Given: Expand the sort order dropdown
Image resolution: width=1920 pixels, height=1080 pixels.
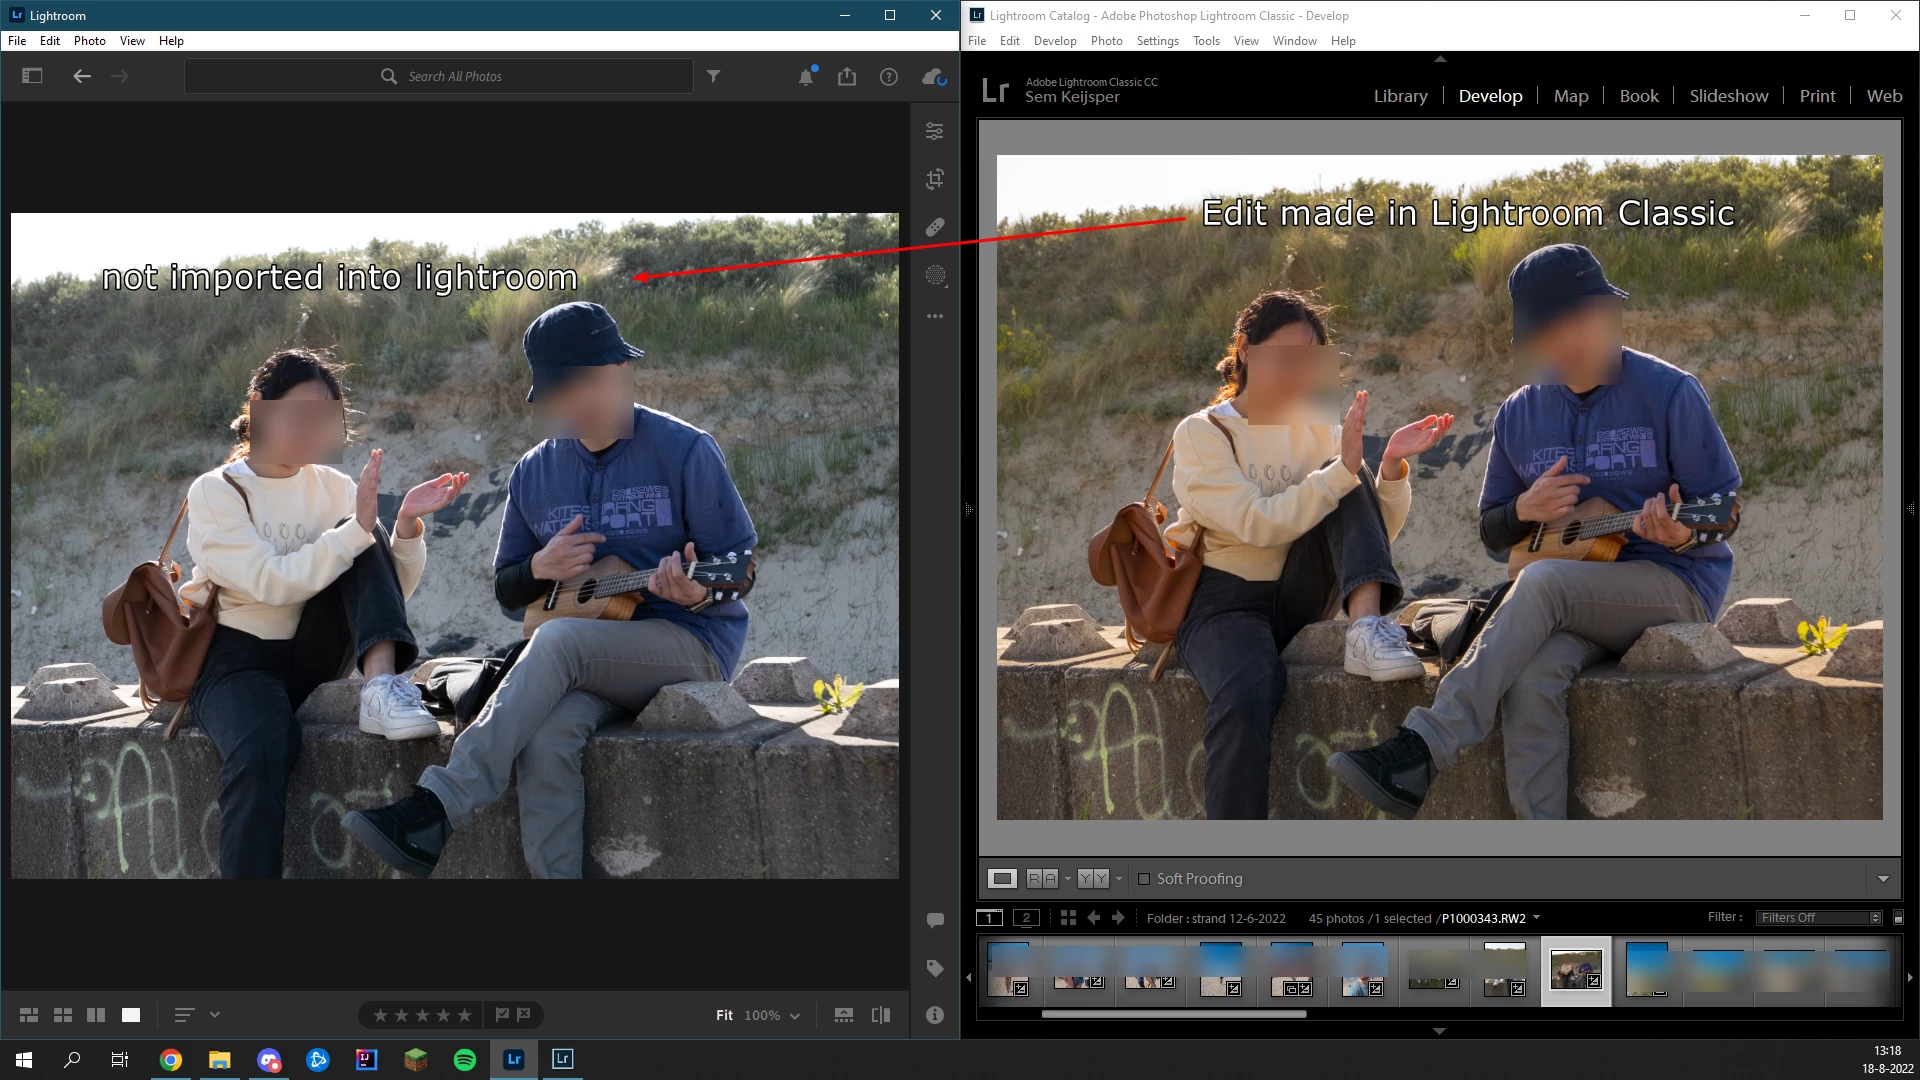Looking at the screenshot, I should click(214, 1015).
